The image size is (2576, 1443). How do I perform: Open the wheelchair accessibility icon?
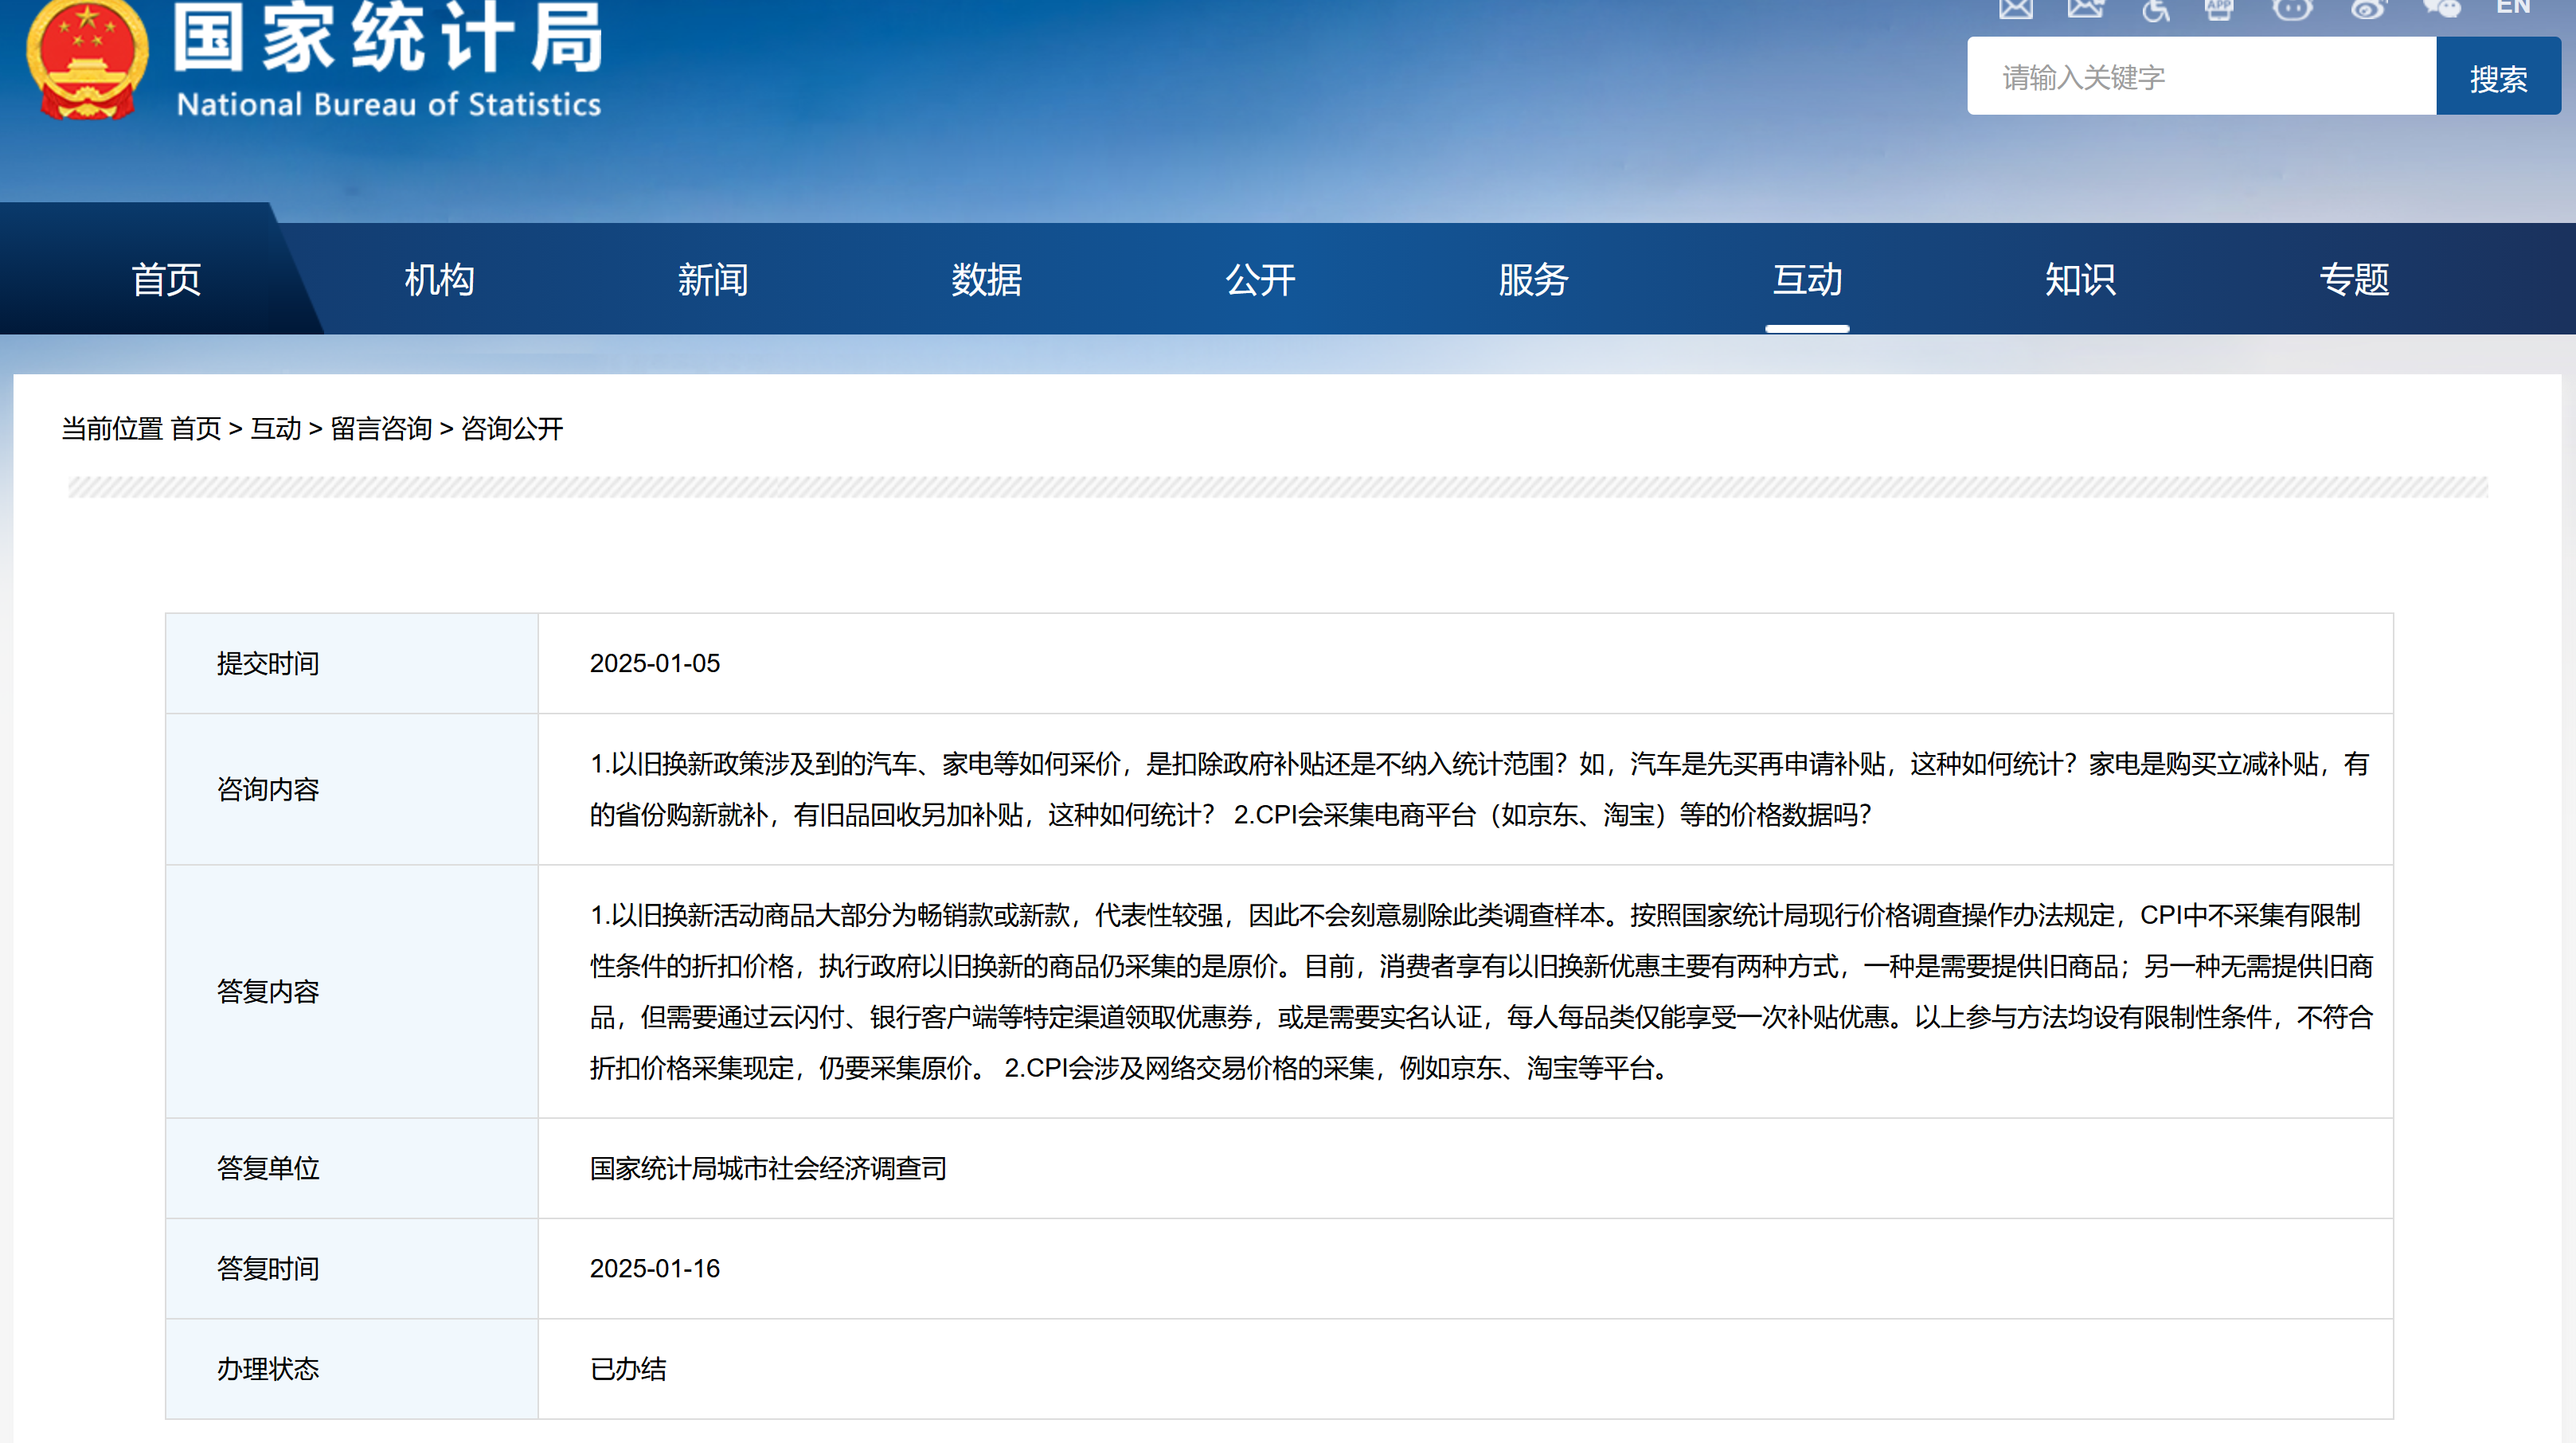[x=2155, y=10]
